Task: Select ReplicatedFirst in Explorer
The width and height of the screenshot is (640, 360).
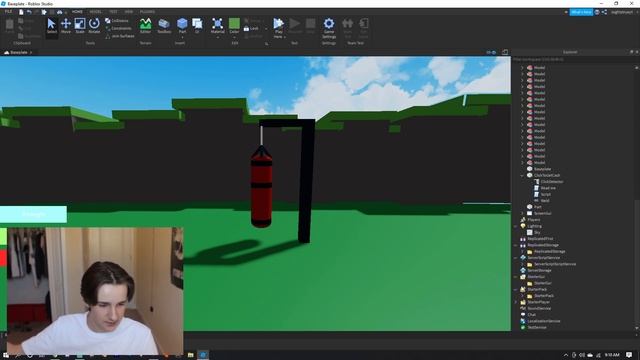Action: 540,239
